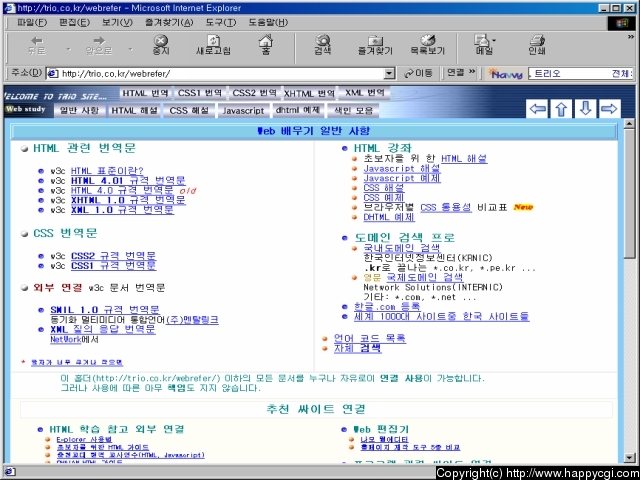The width and height of the screenshot is (640, 480).
Task: Open the address bar URL dropdown
Action: (x=390, y=73)
